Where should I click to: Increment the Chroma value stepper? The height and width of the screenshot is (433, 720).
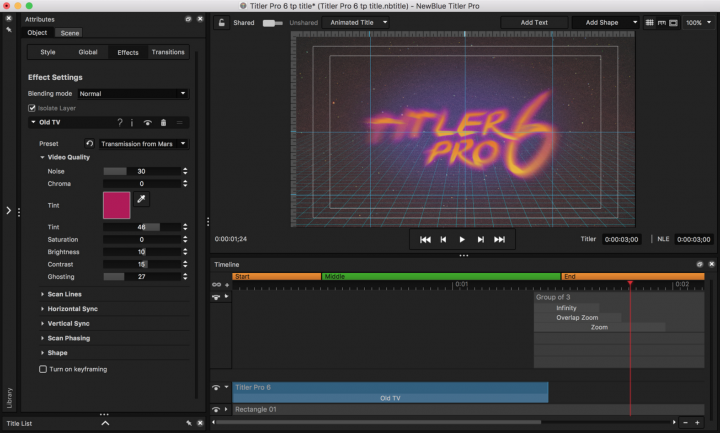point(185,181)
